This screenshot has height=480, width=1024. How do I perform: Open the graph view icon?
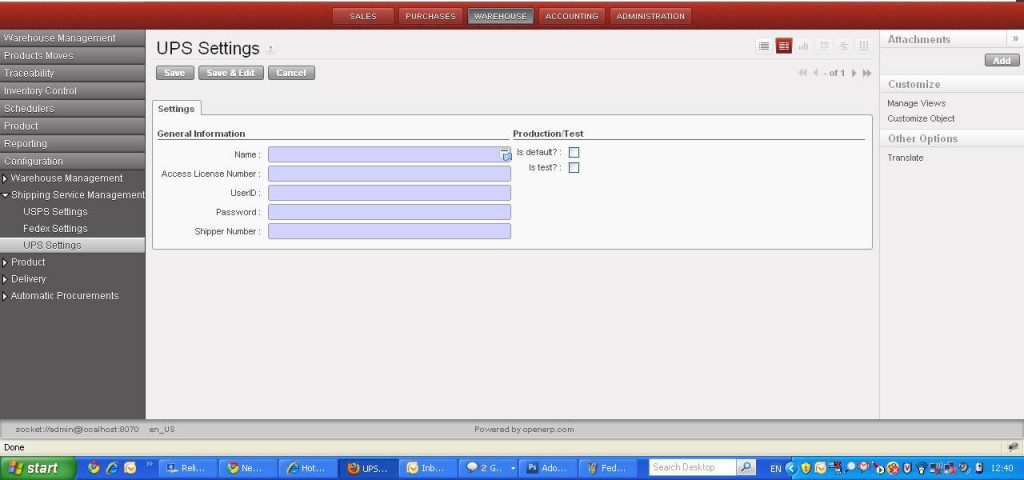[803, 46]
